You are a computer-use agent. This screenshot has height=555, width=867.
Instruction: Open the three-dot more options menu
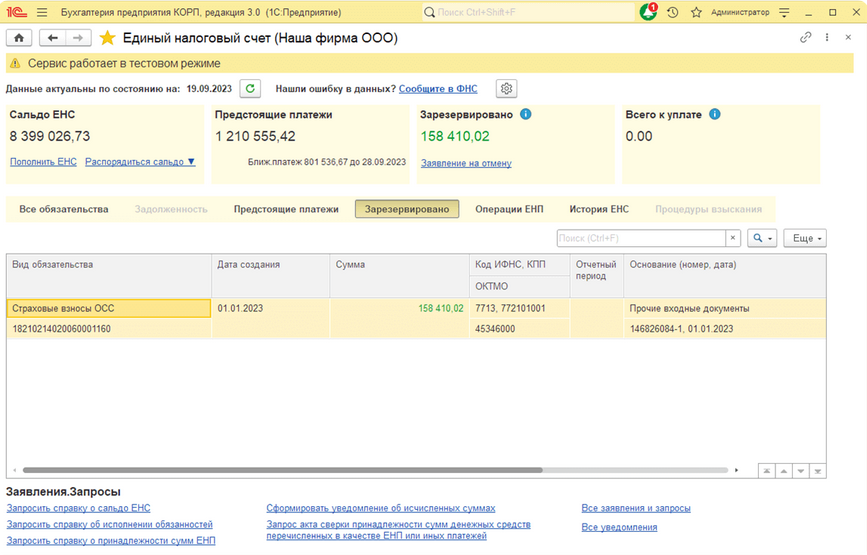pyautogui.click(x=827, y=37)
